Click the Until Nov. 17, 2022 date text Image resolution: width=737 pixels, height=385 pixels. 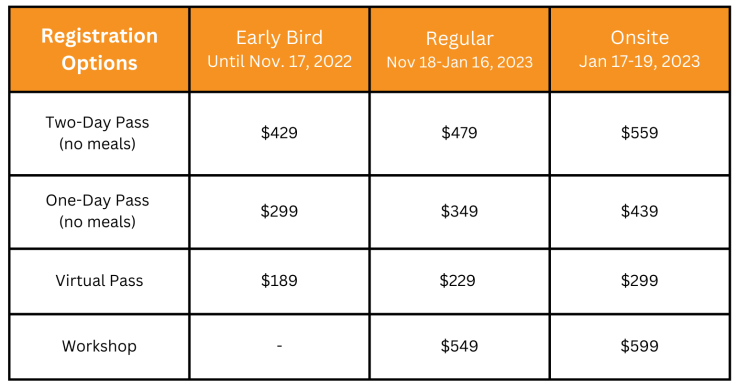click(280, 62)
